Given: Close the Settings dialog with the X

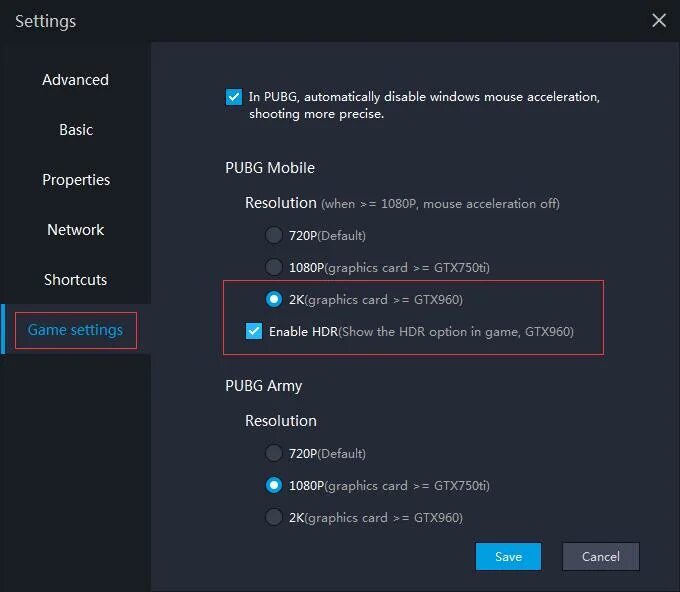Looking at the screenshot, I should pos(658,21).
